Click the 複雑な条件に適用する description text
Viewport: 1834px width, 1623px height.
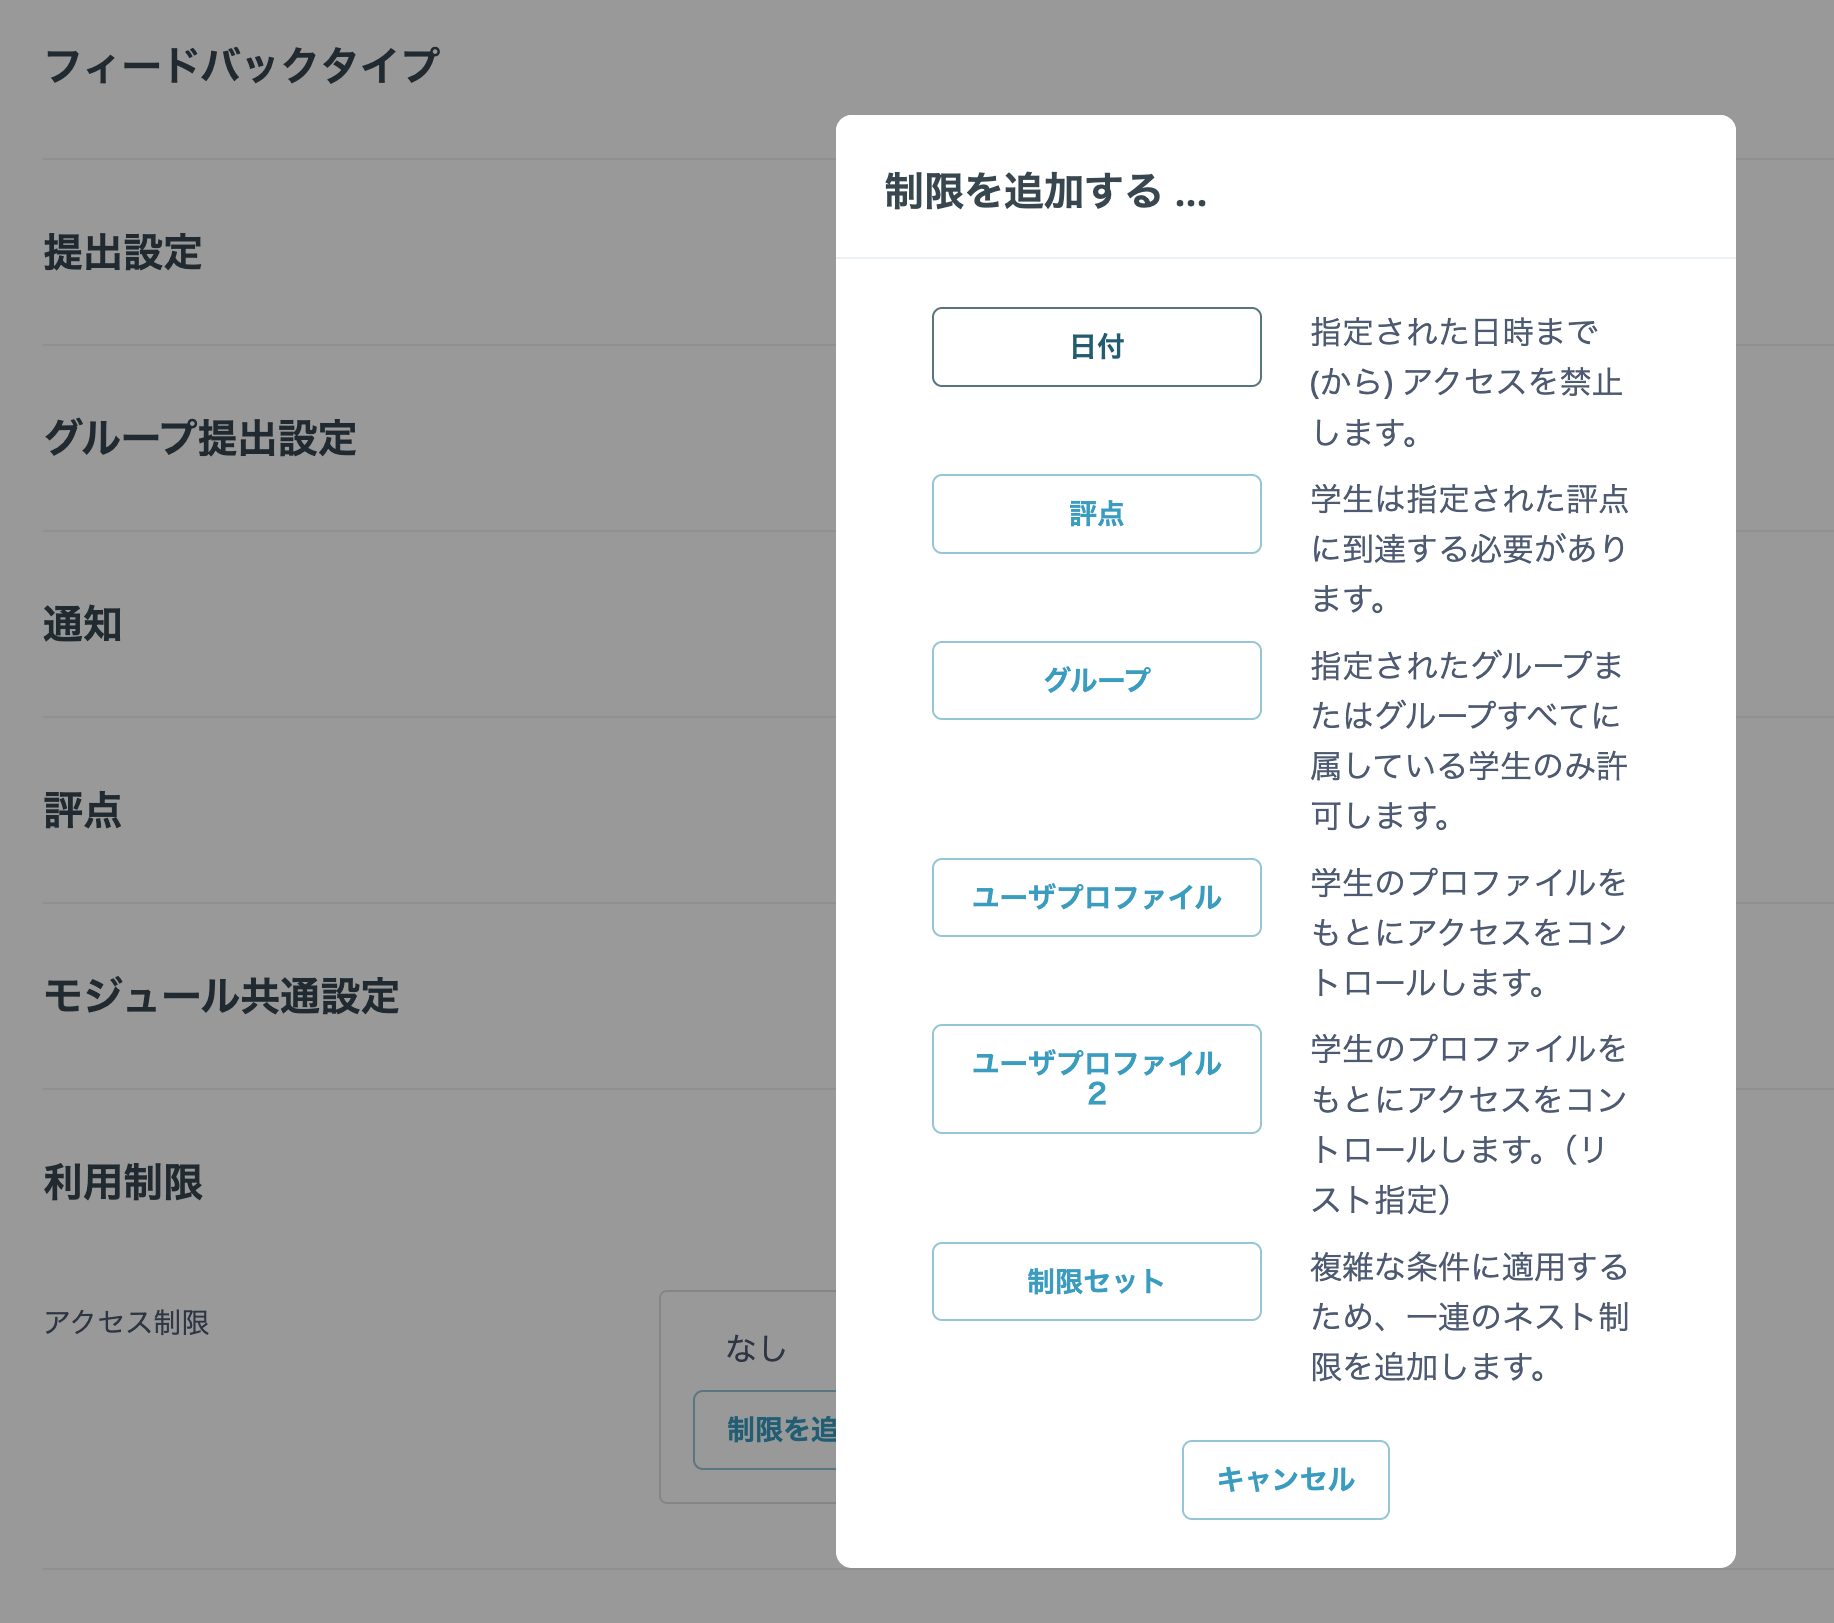[x=1469, y=1316]
